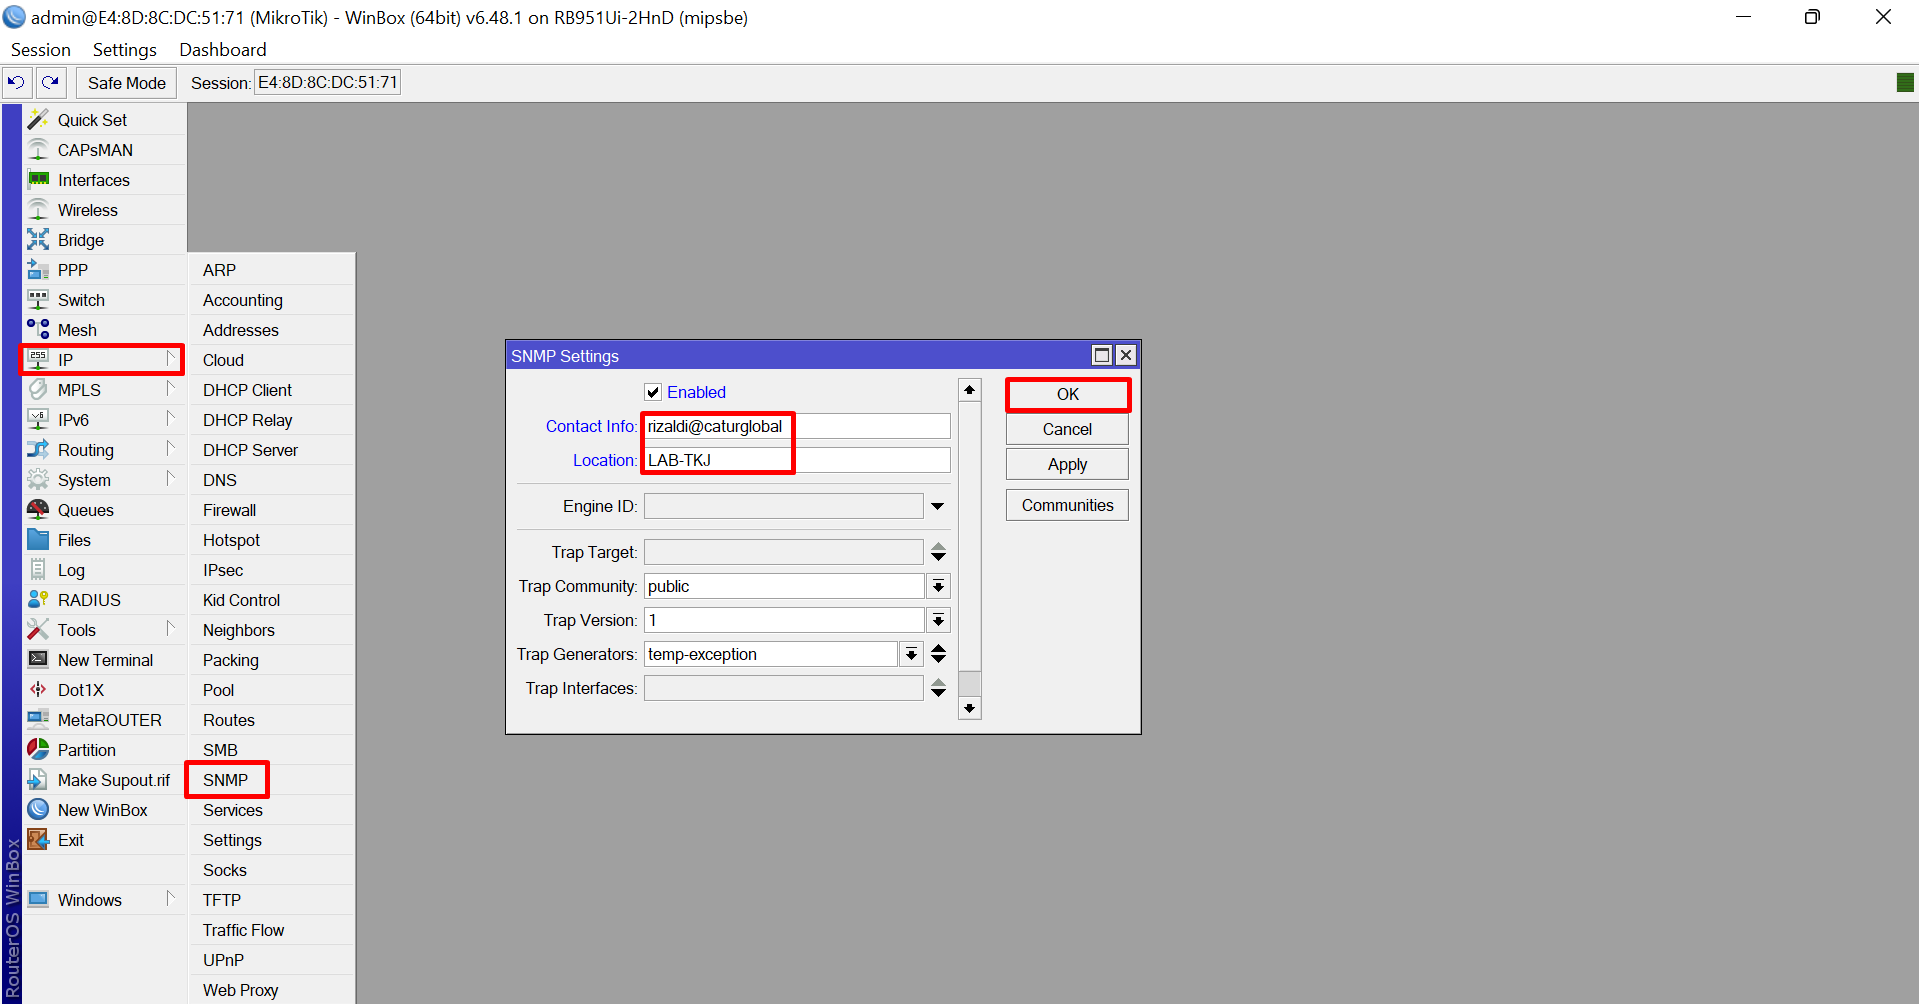Viewport: 1919px width, 1004px height.
Task: Open Communities from SNMP Settings
Action: point(1067,505)
